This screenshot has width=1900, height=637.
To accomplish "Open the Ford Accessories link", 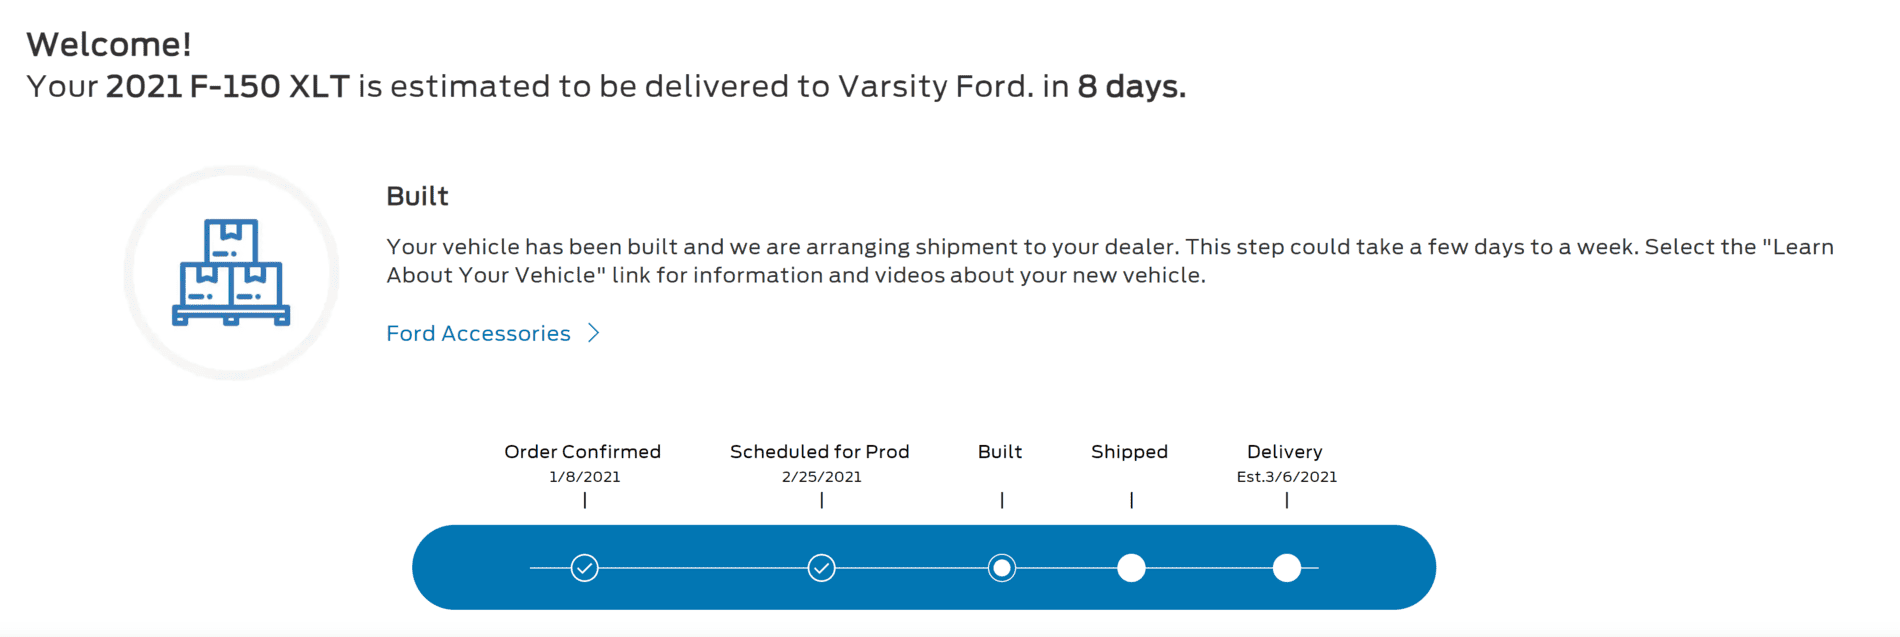I will (478, 333).
